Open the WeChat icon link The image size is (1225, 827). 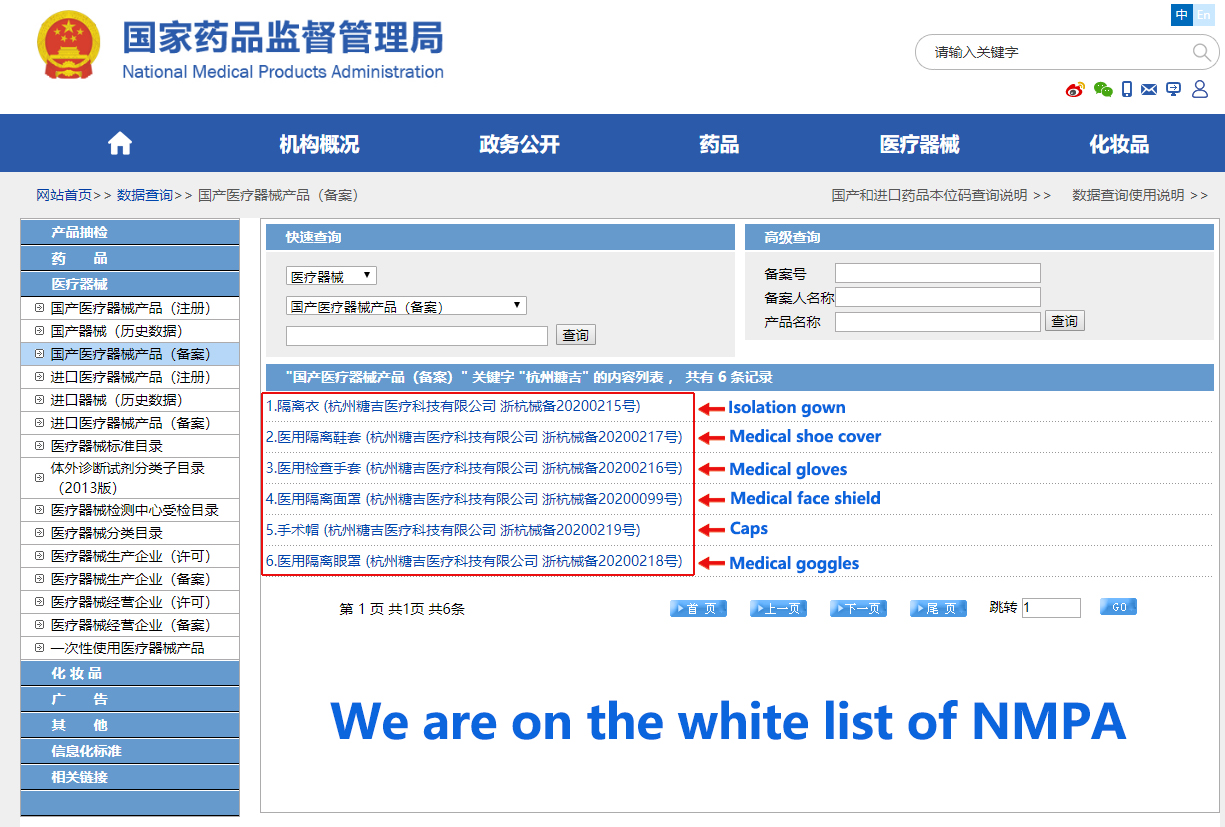click(x=1103, y=89)
